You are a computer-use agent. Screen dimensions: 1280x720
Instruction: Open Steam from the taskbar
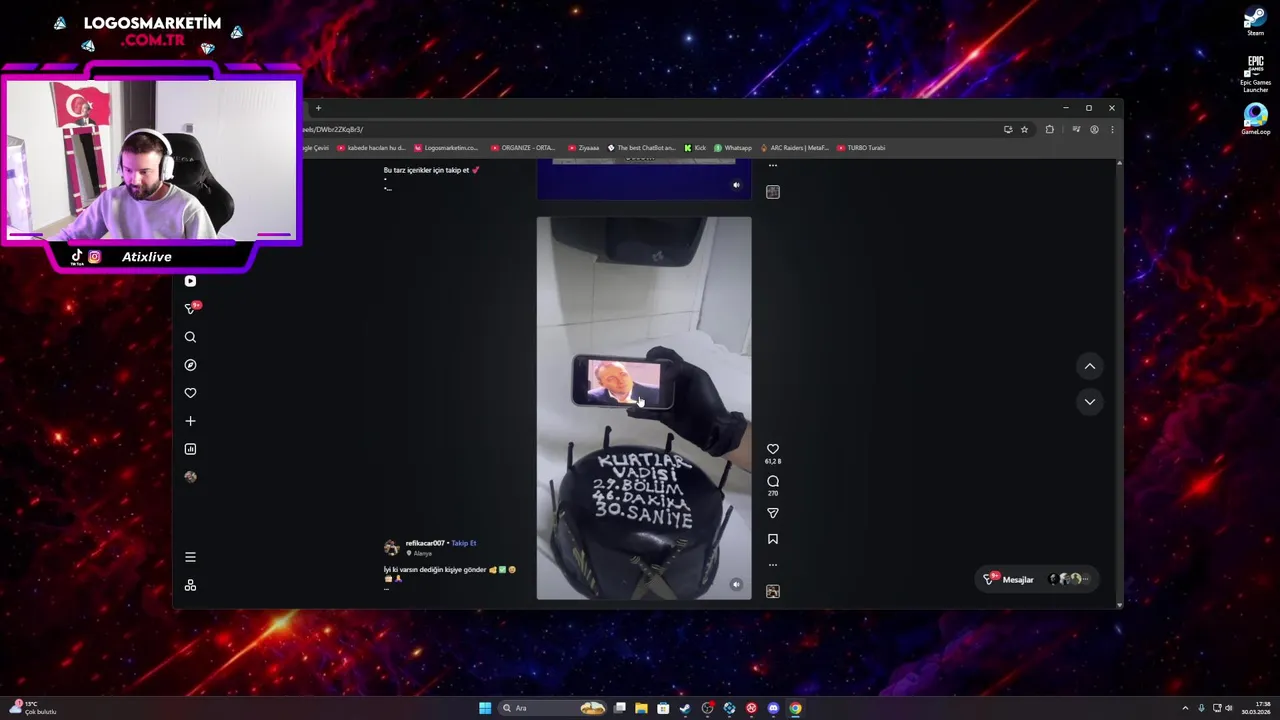[x=685, y=708]
